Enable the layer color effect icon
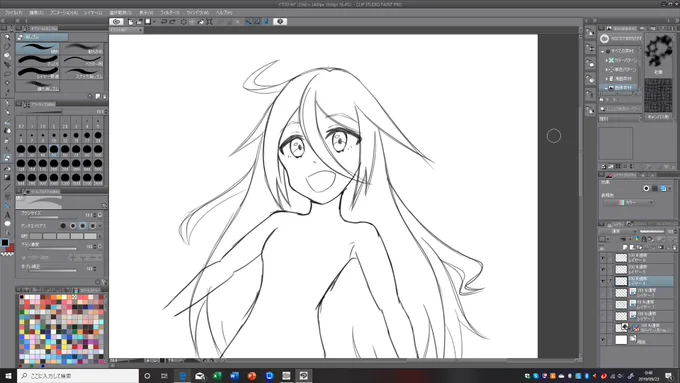Viewport: 680px width, 383px height. [x=663, y=188]
